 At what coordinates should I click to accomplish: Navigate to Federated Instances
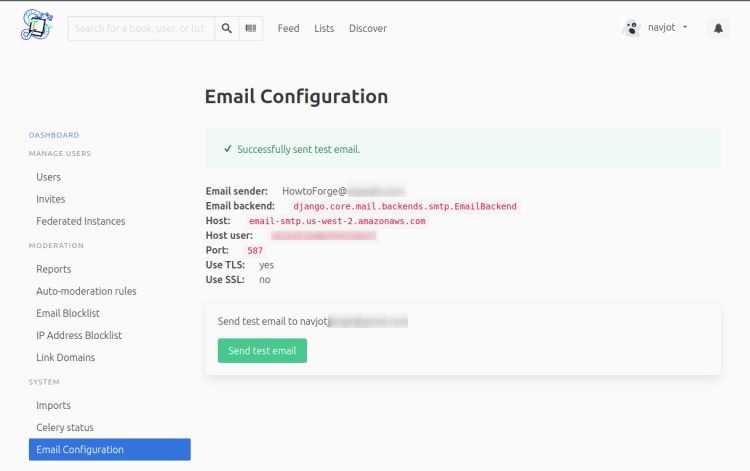pyautogui.click(x=81, y=221)
